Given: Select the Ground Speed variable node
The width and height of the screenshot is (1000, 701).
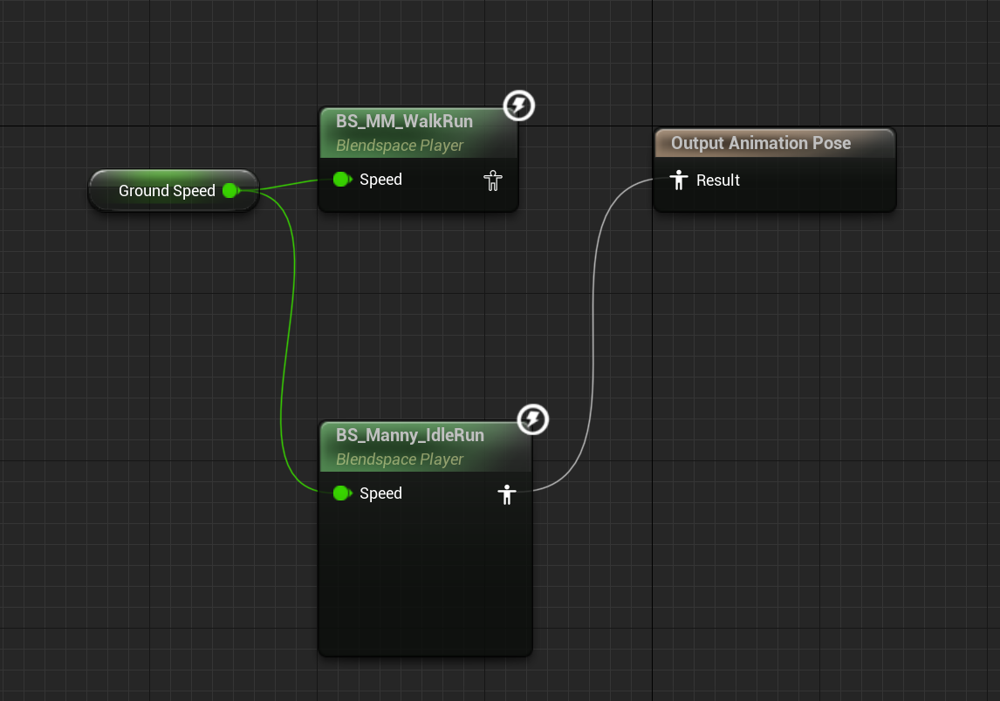Looking at the screenshot, I should click(173, 191).
